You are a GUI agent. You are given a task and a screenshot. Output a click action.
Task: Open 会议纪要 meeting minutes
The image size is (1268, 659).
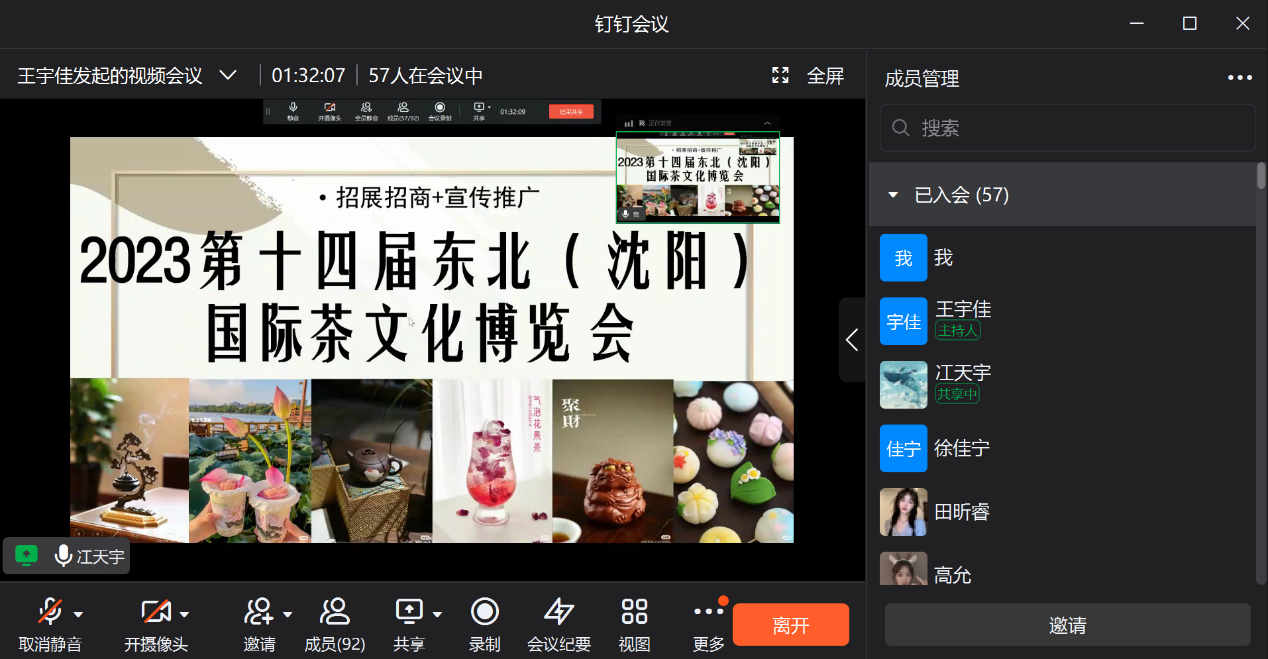coord(559,625)
